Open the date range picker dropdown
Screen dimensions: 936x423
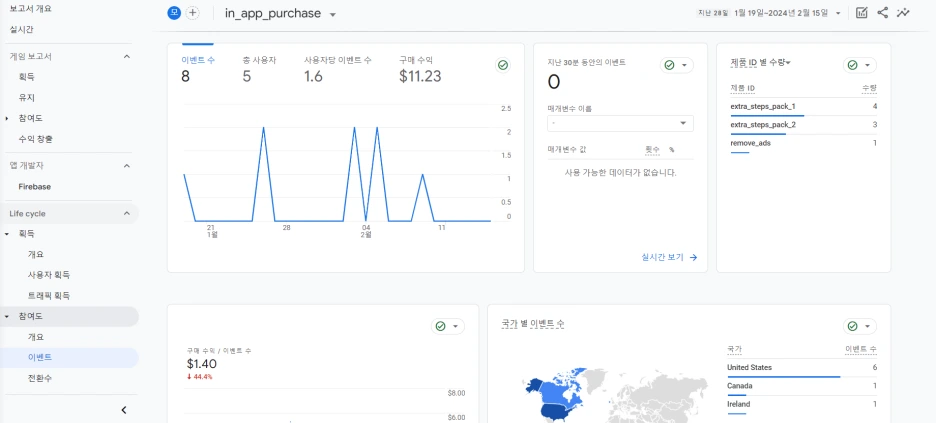tap(838, 13)
